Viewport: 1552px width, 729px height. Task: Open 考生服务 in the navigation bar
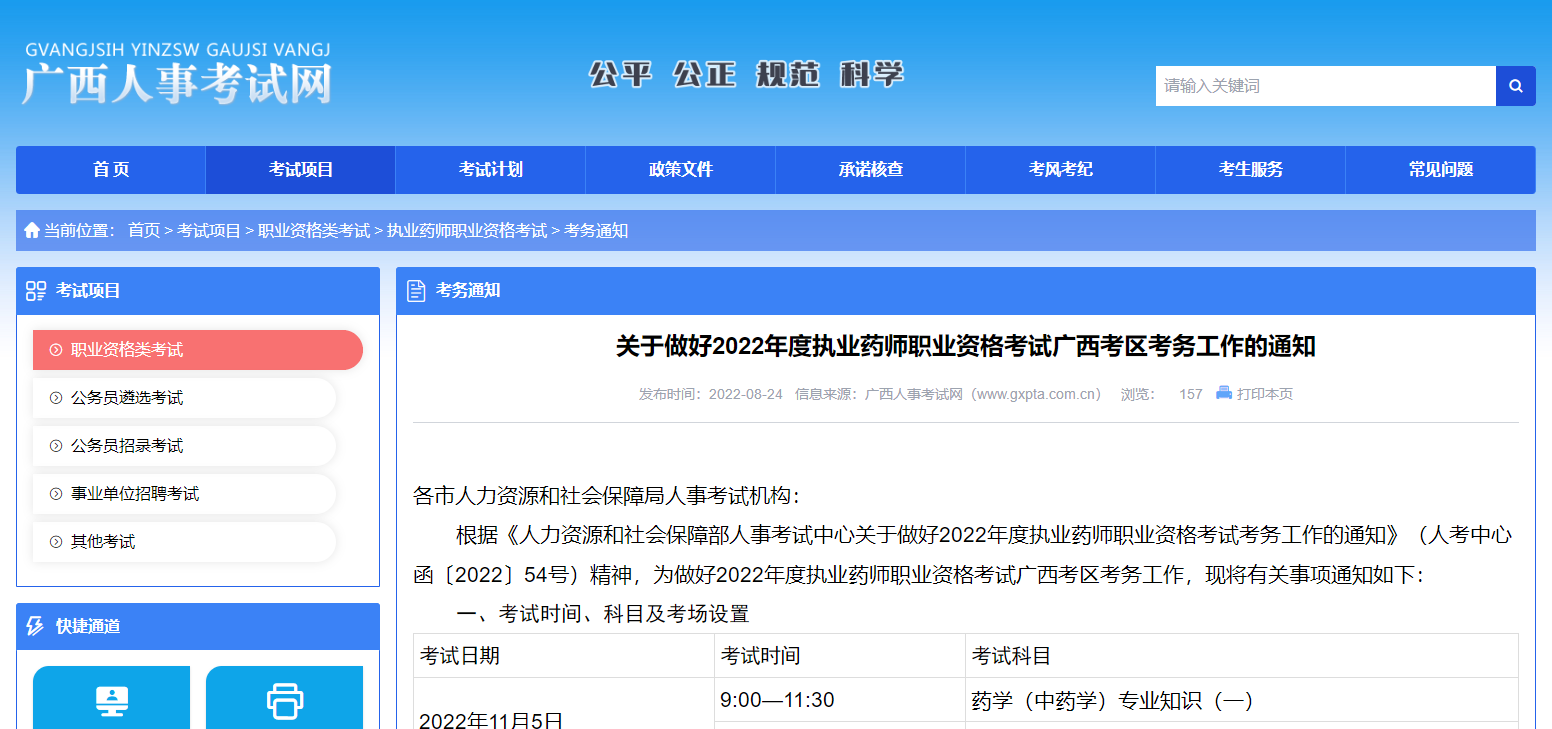[x=1250, y=170]
